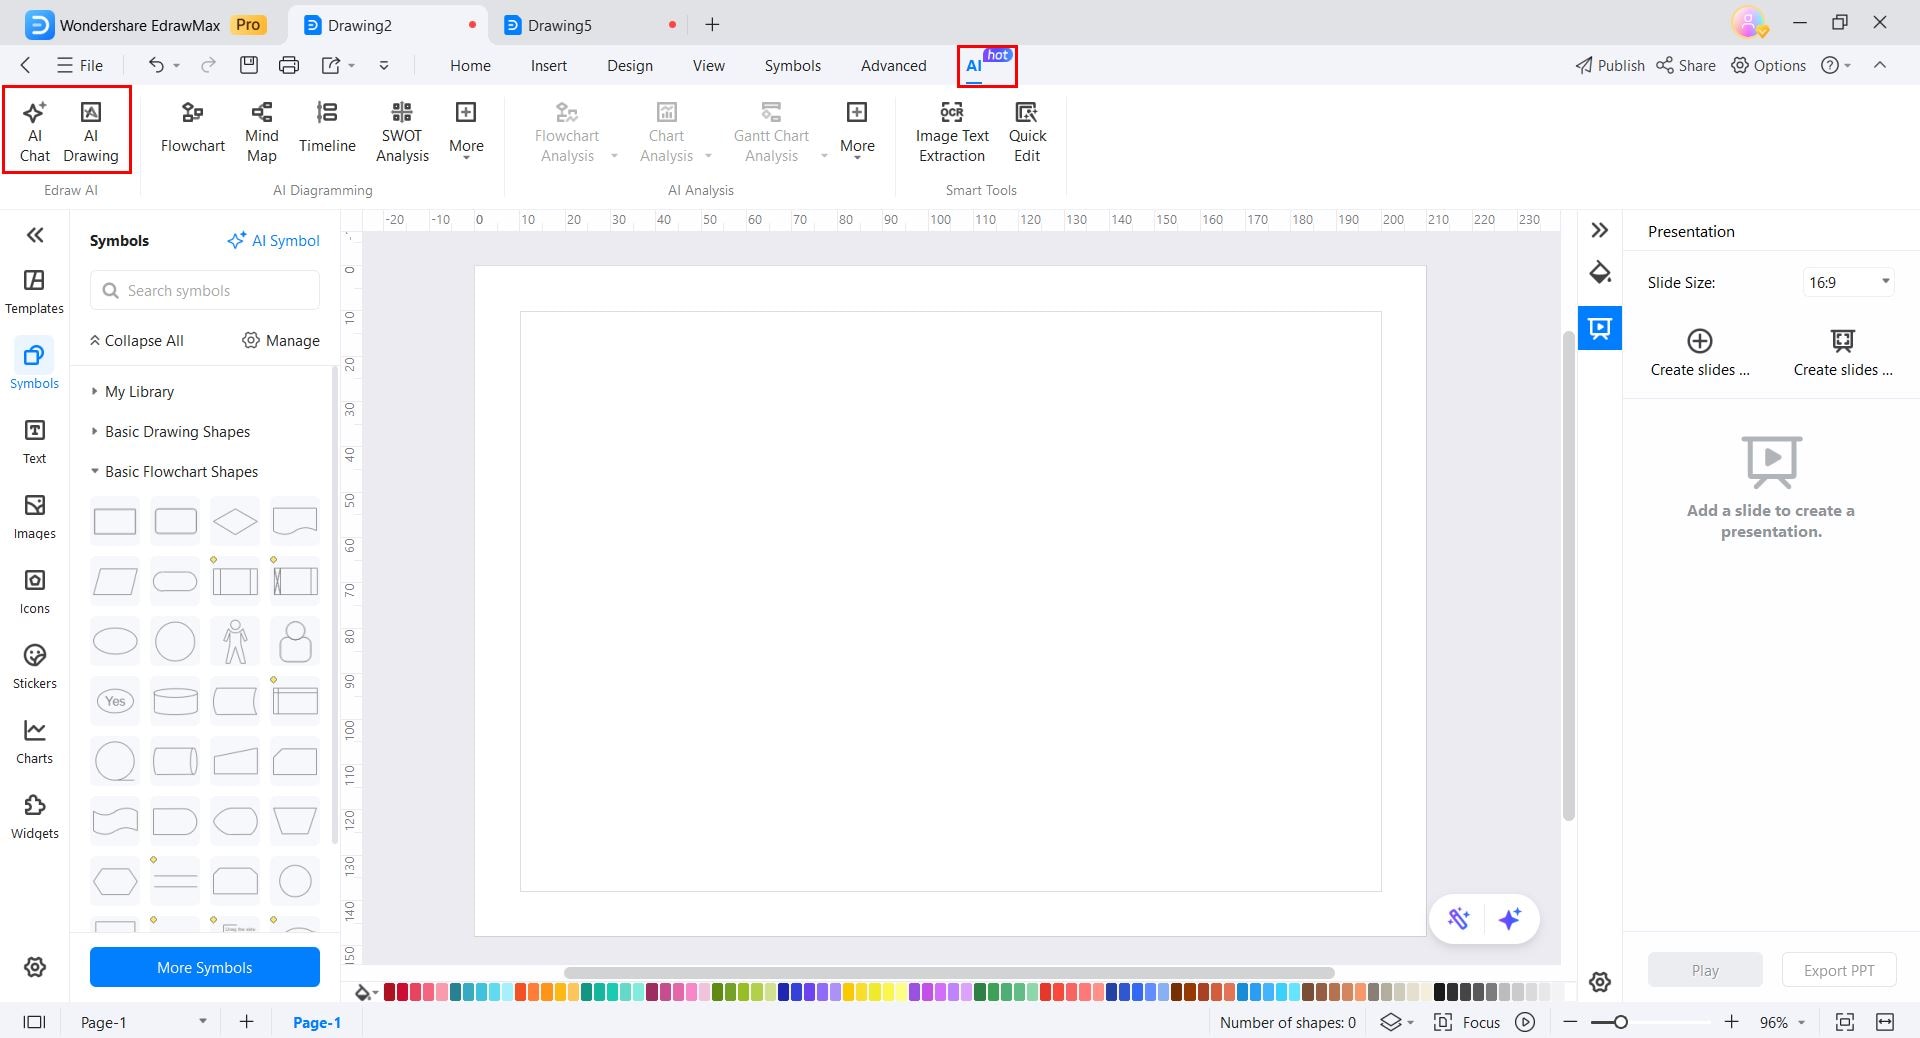Collapse the ribbon with the up chevron
This screenshot has height=1038, width=1920.
click(x=1880, y=65)
